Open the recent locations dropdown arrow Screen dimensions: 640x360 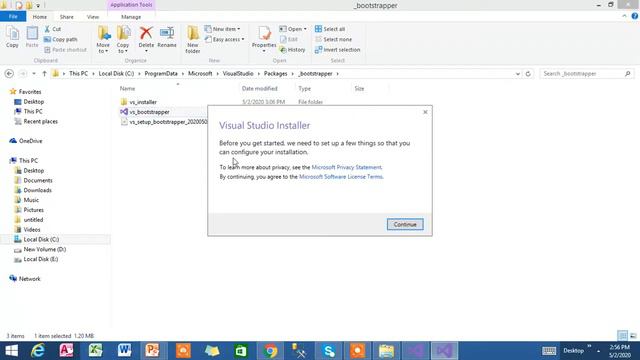[x=34, y=73]
